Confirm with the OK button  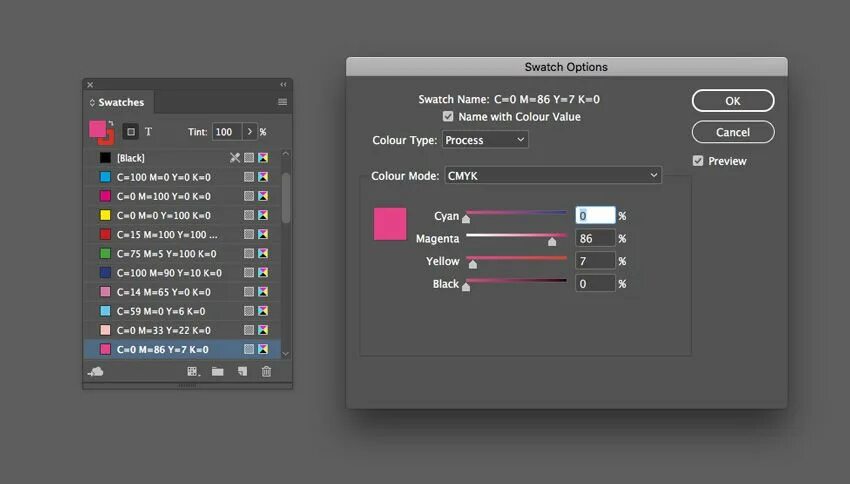pyautogui.click(x=732, y=101)
